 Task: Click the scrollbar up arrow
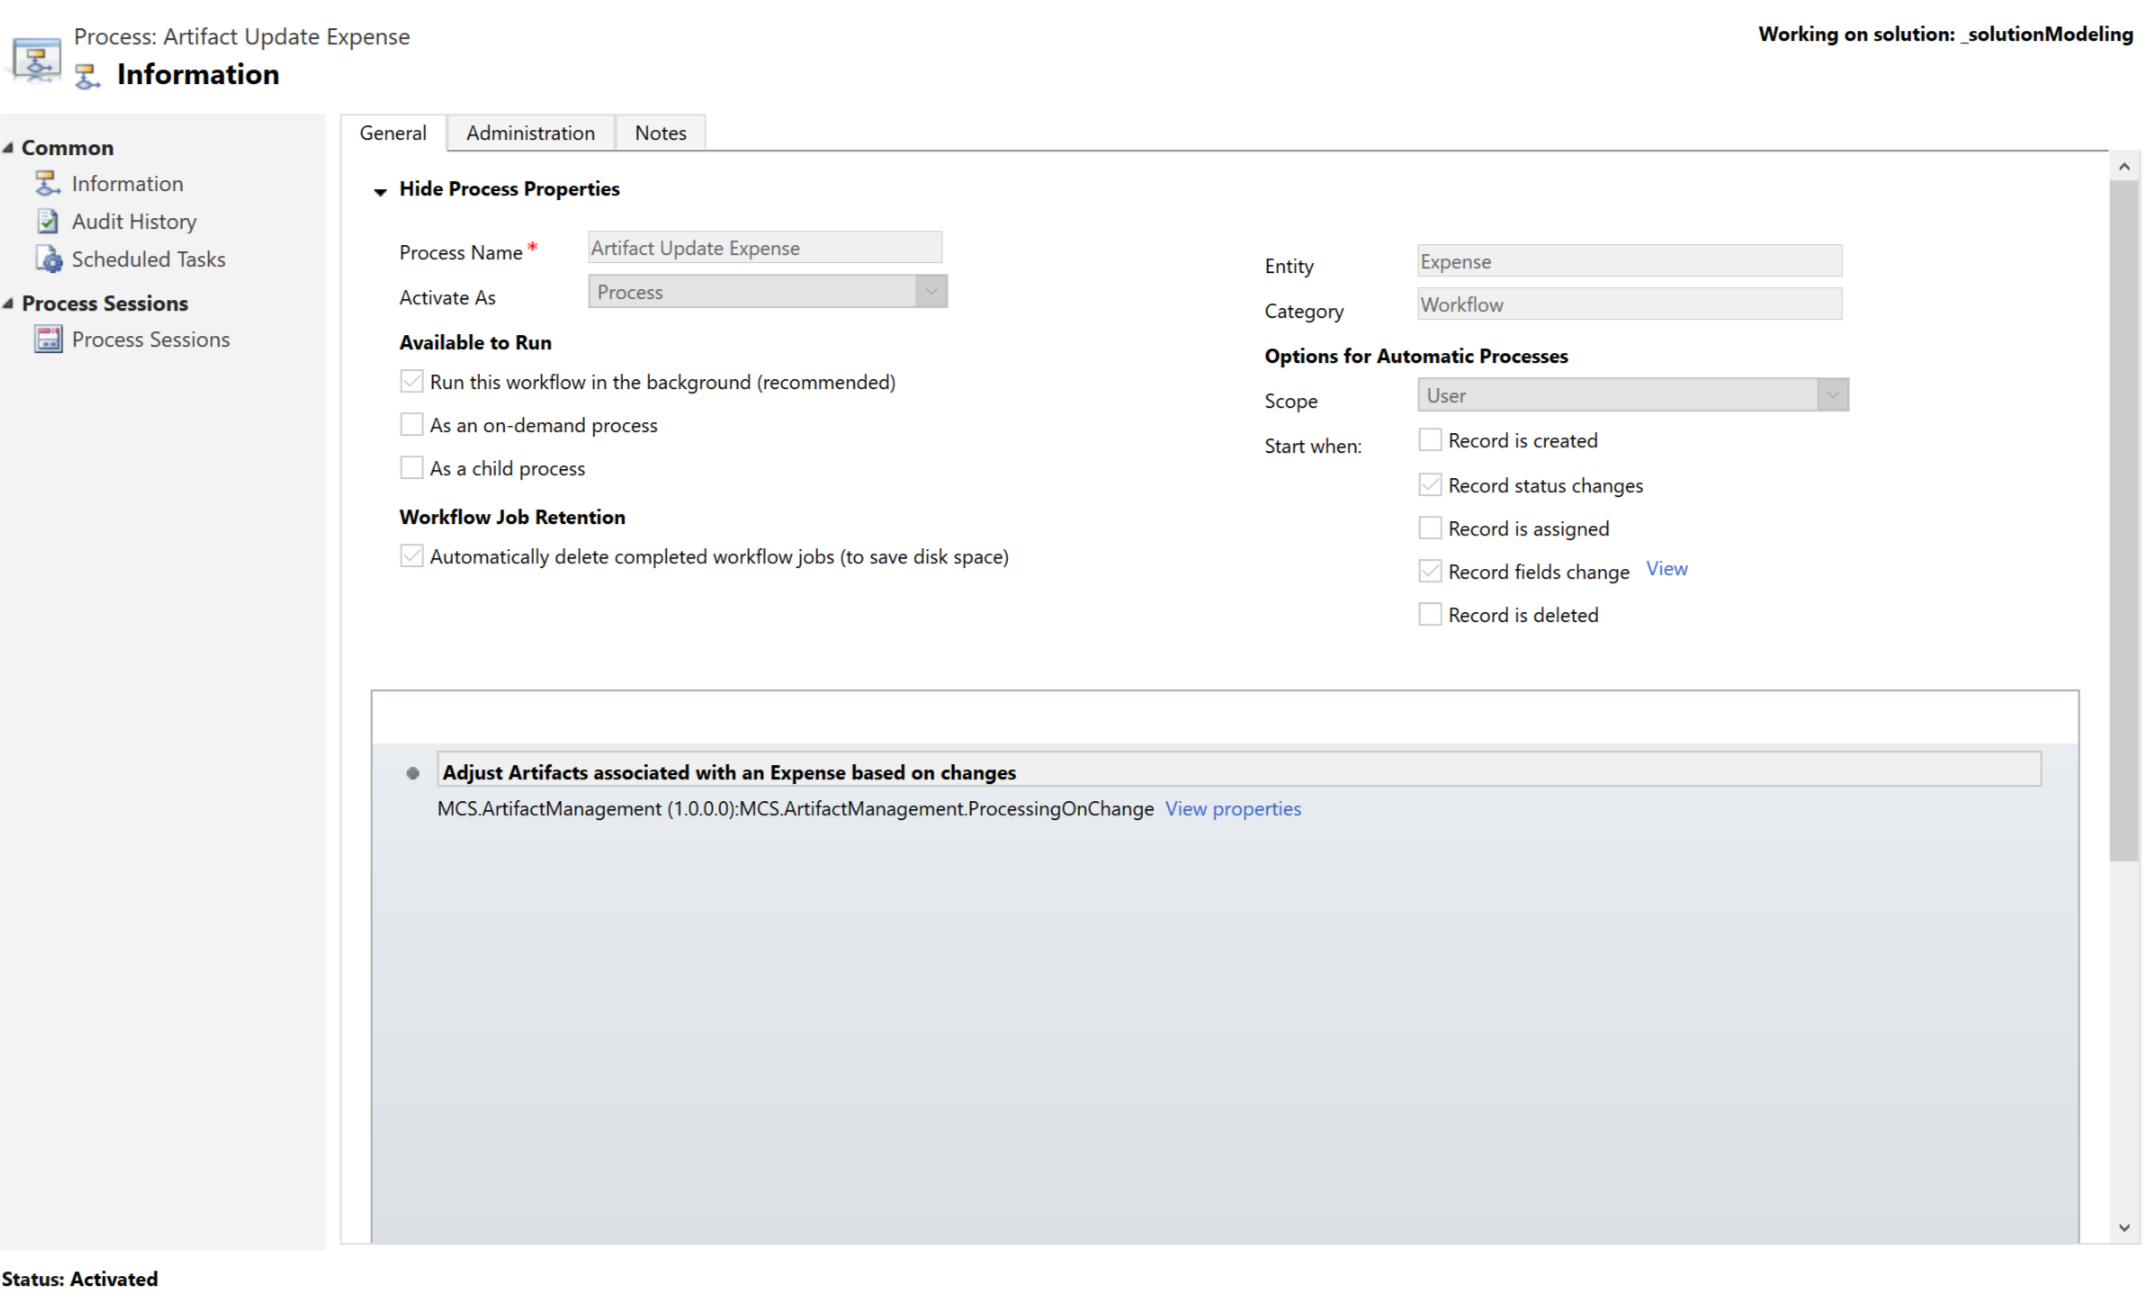[2124, 166]
